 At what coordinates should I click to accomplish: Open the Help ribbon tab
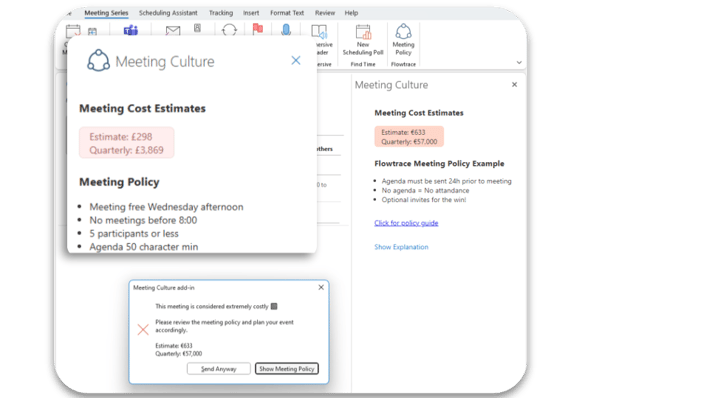[351, 13]
